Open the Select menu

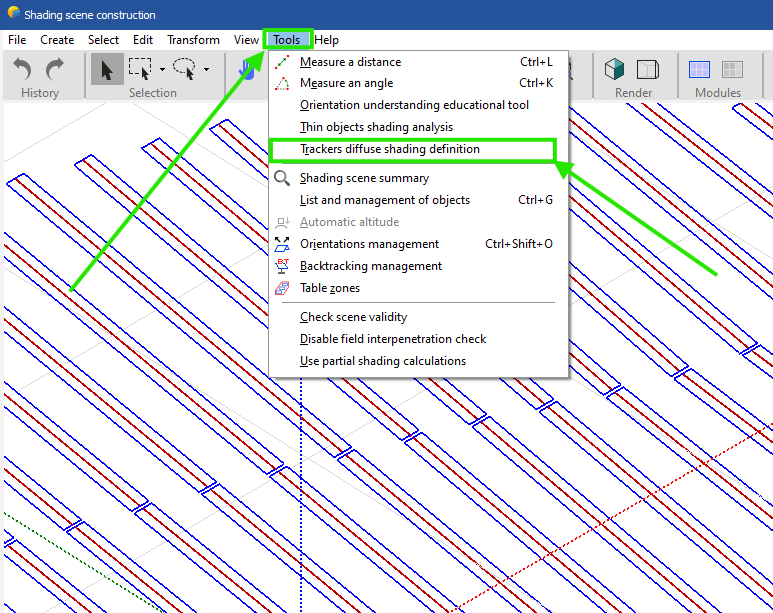[x=104, y=40]
